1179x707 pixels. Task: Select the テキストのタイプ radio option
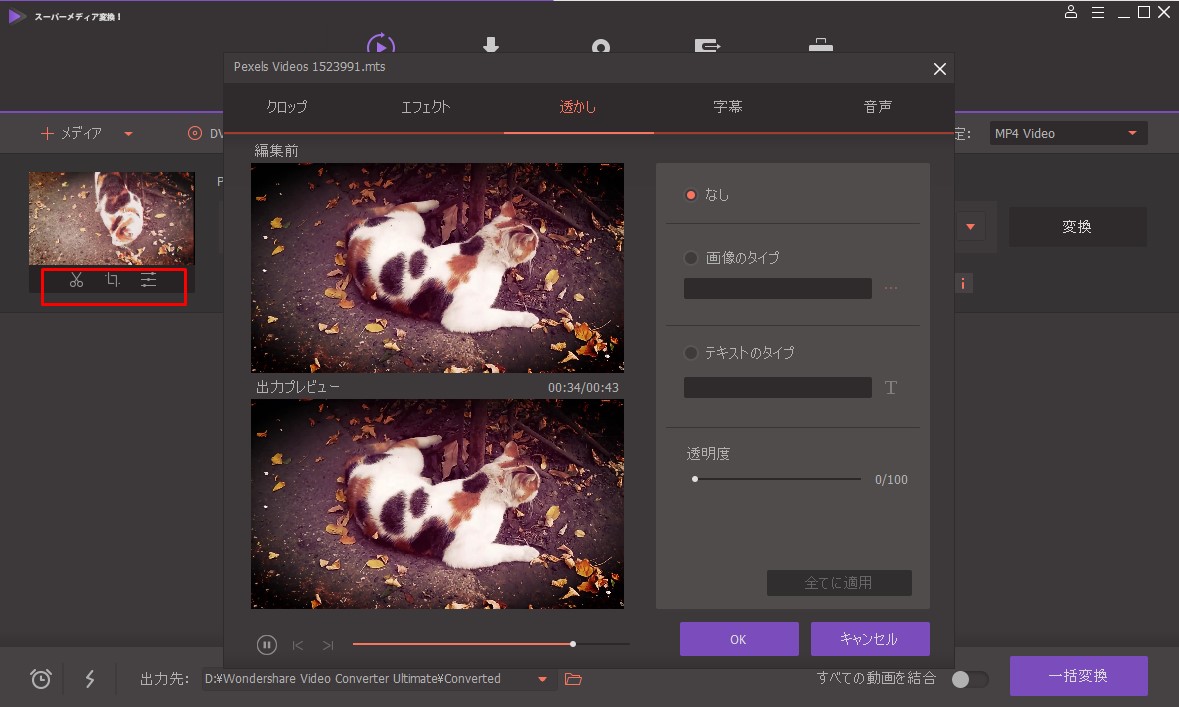pyautogui.click(x=690, y=353)
